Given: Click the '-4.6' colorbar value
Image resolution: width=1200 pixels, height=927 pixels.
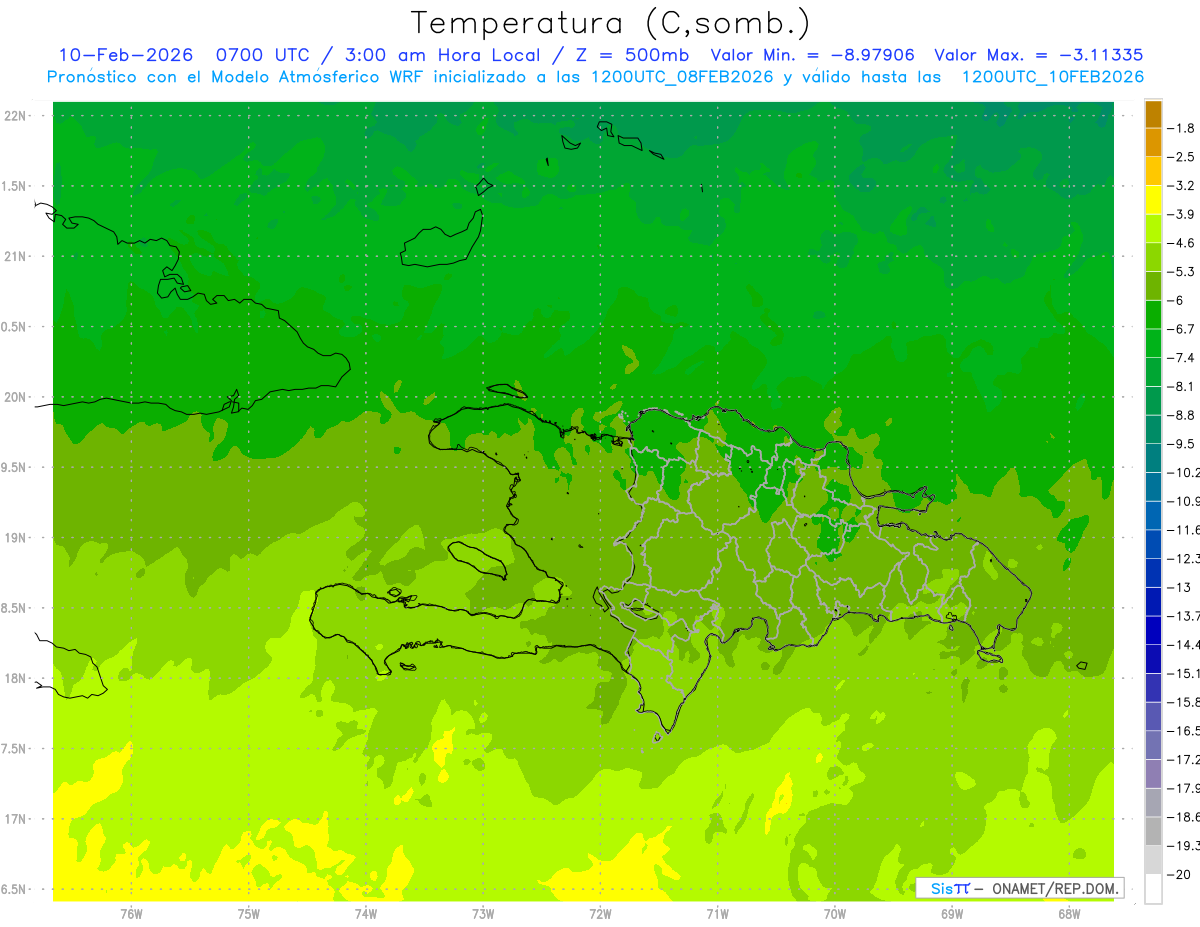Looking at the screenshot, I should 1183,243.
